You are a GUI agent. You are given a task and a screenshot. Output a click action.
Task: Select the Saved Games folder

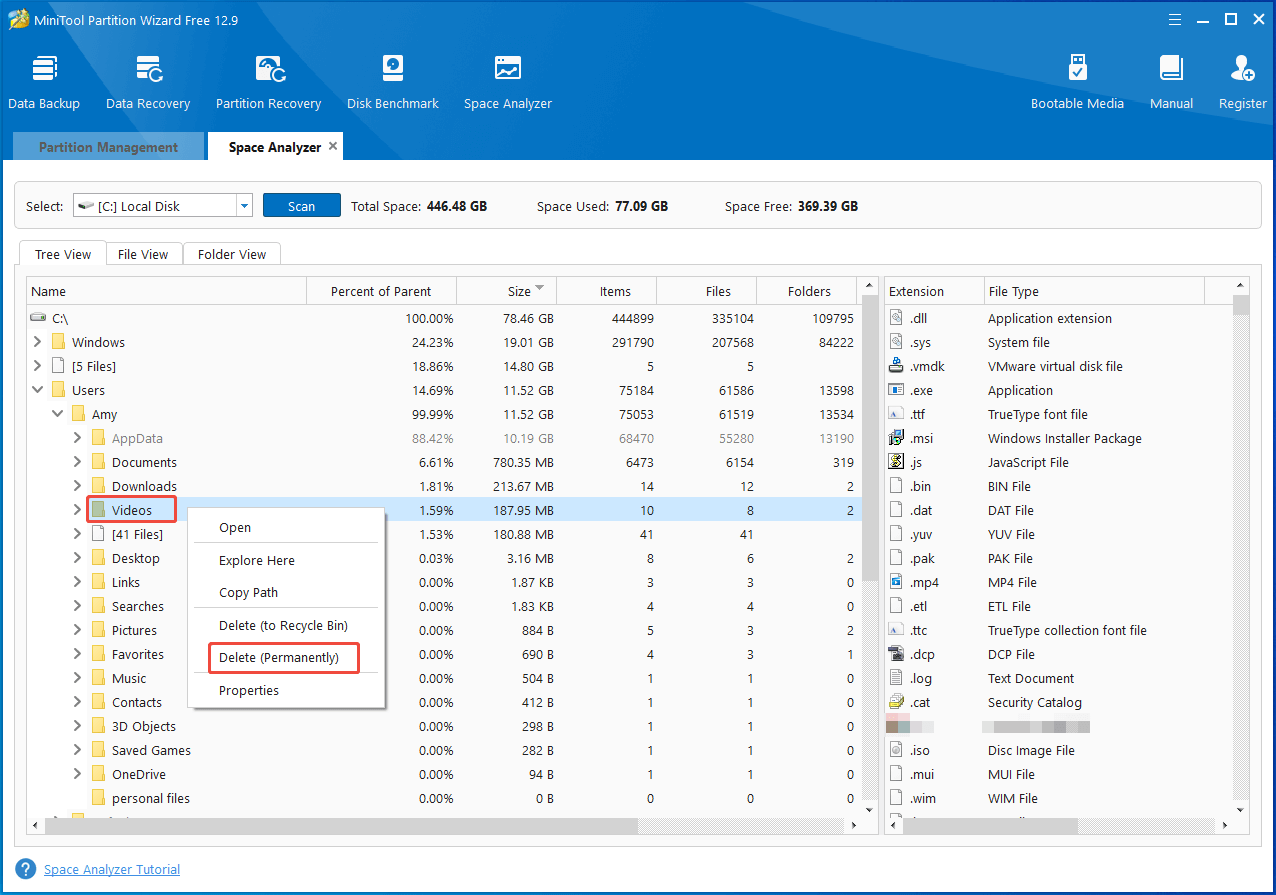[x=444, y=750]
